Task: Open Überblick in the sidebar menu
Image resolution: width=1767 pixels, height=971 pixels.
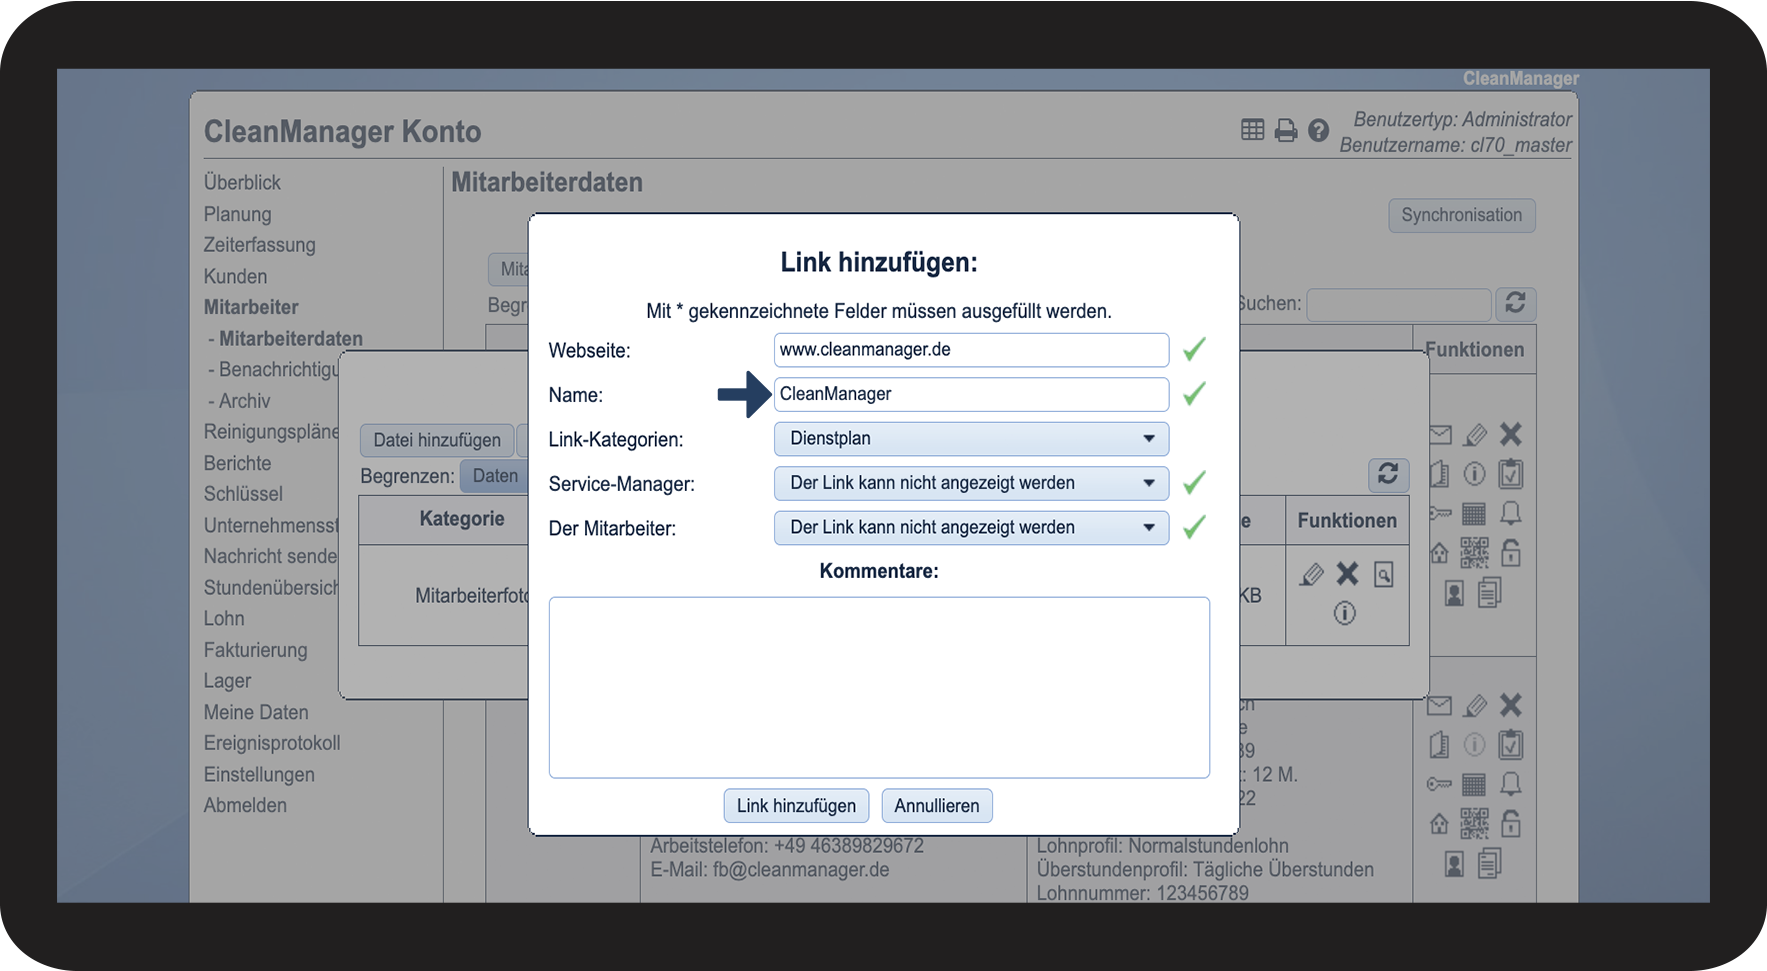Action: click(x=242, y=183)
